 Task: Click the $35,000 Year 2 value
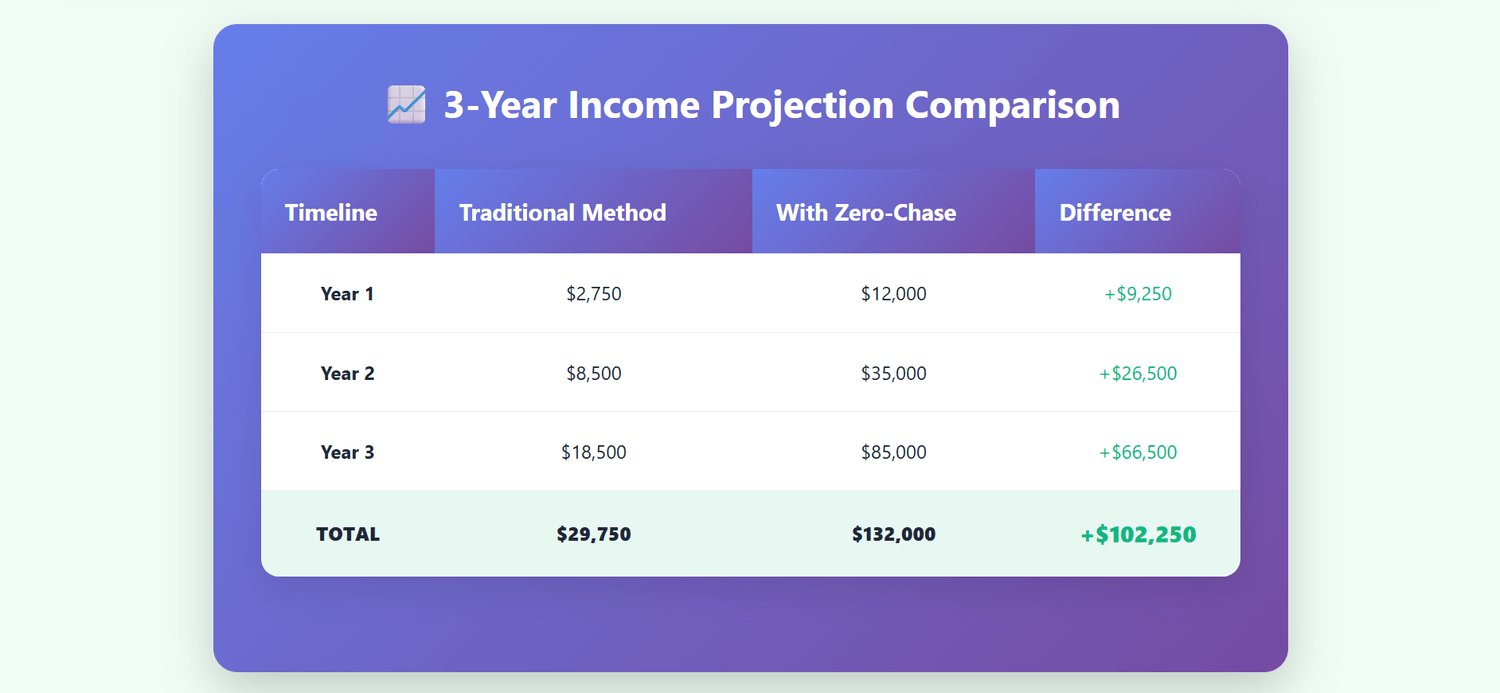point(893,373)
